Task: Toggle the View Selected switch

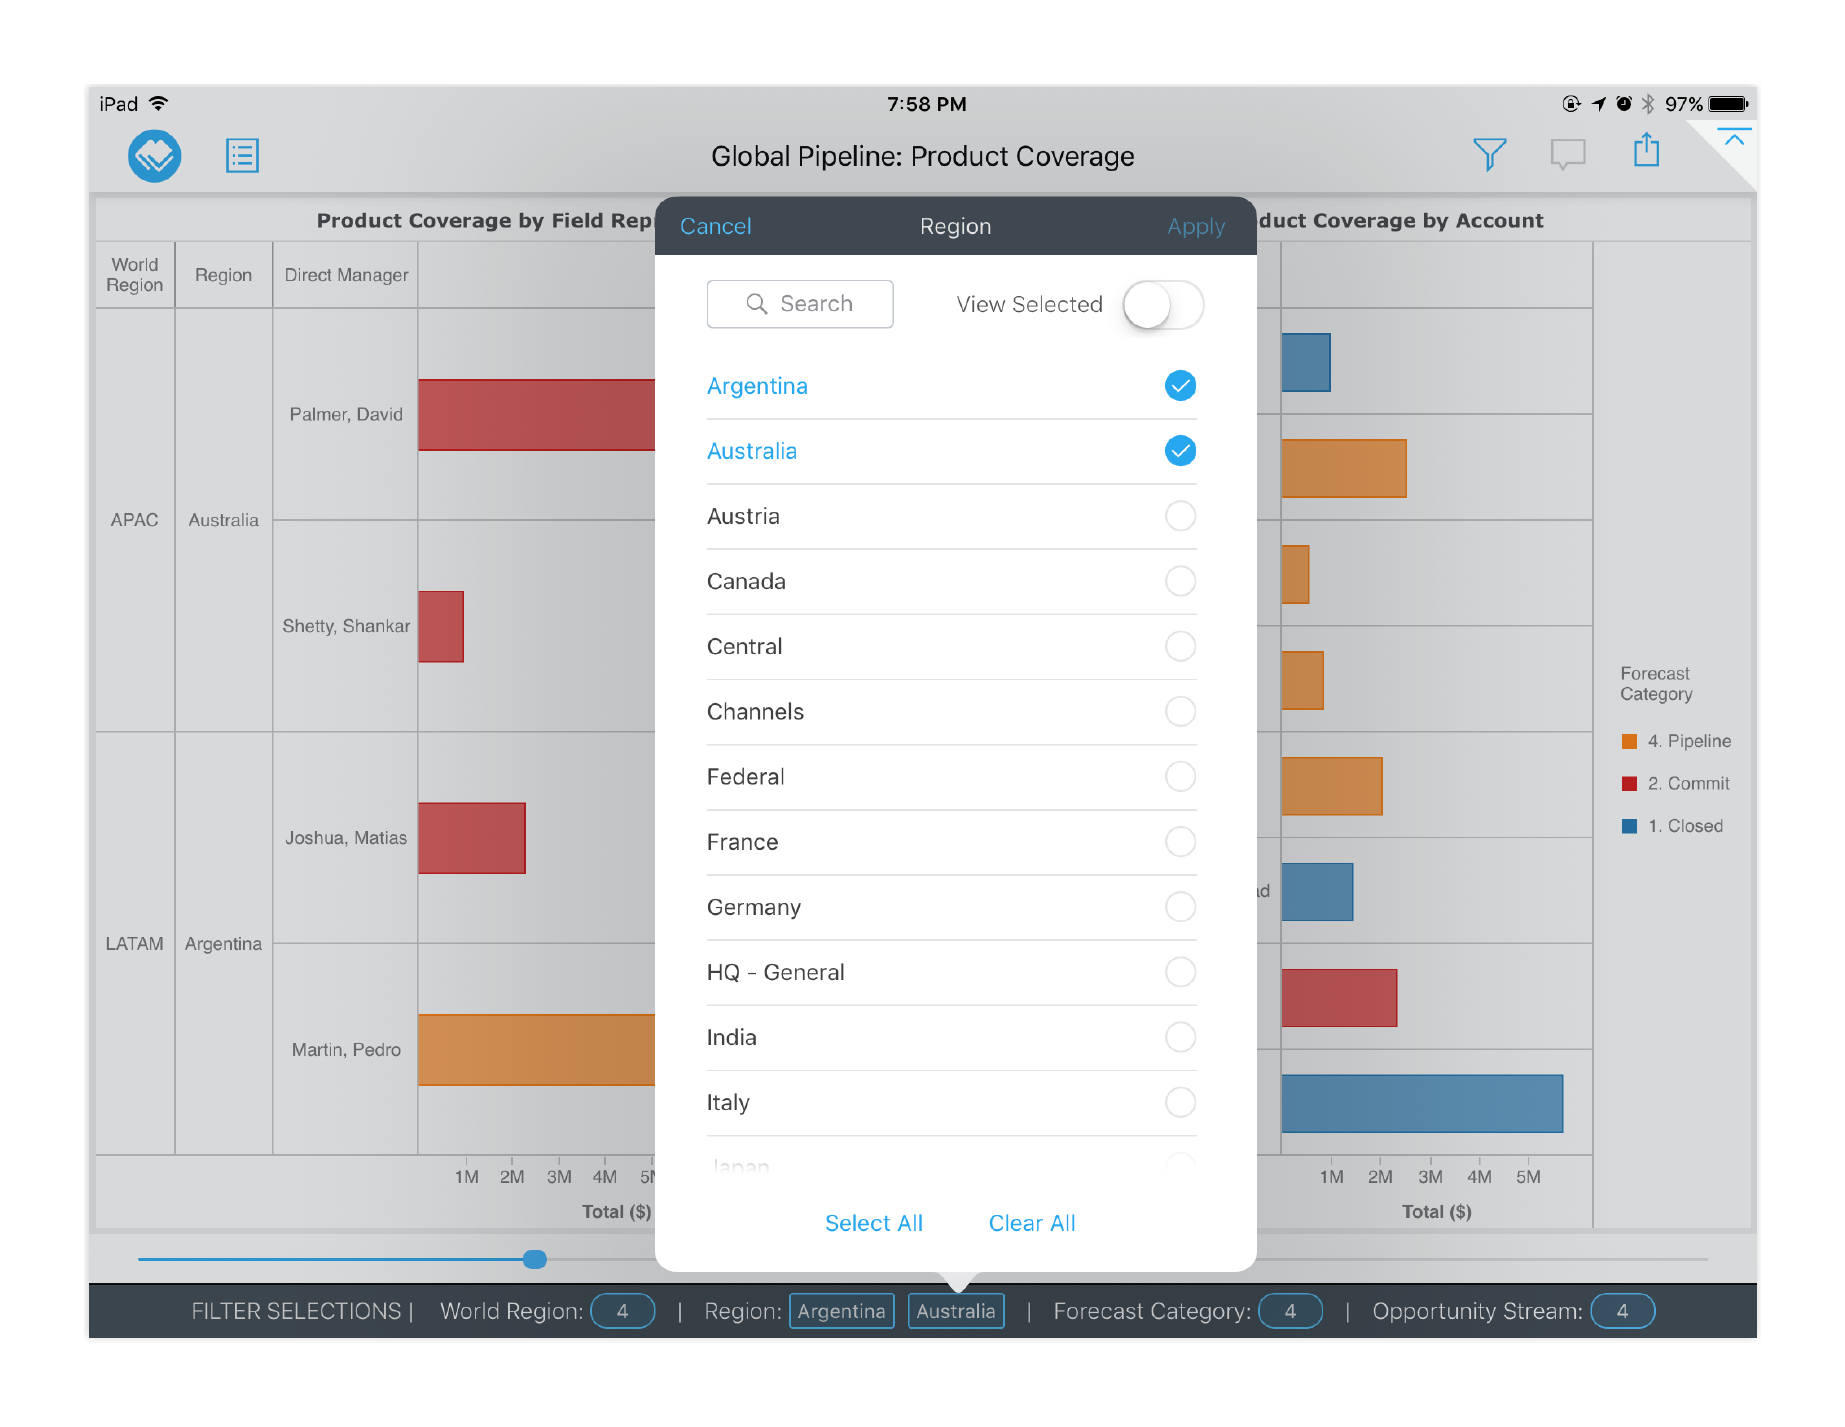Action: click(1162, 305)
